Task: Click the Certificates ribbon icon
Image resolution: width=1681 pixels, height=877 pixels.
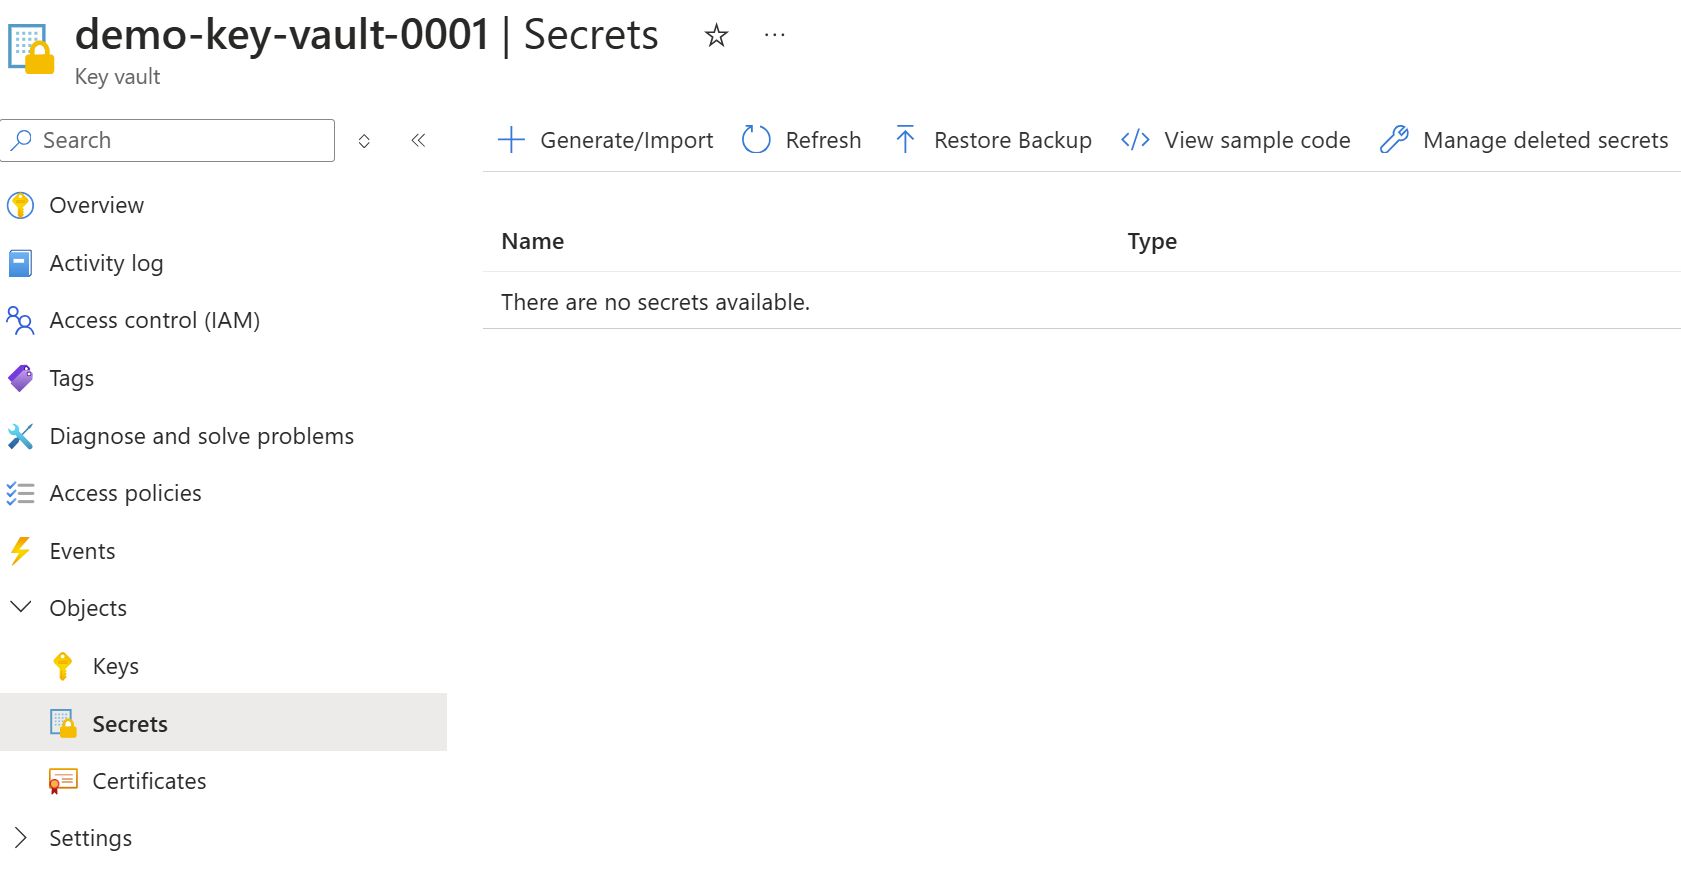Action: coord(63,781)
